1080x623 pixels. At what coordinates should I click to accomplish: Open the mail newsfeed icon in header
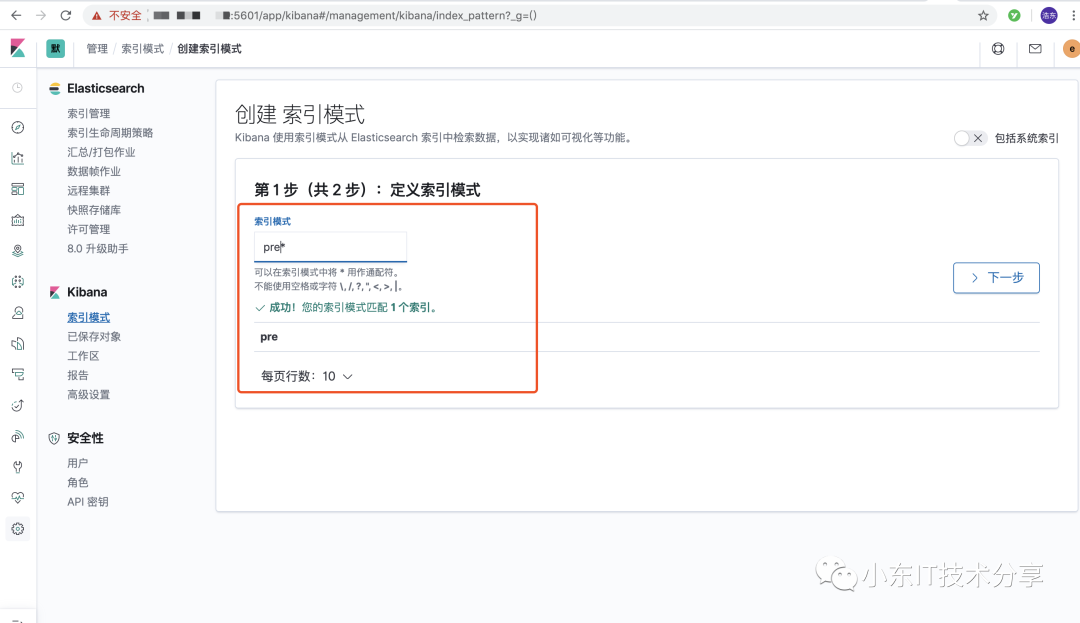1035,49
